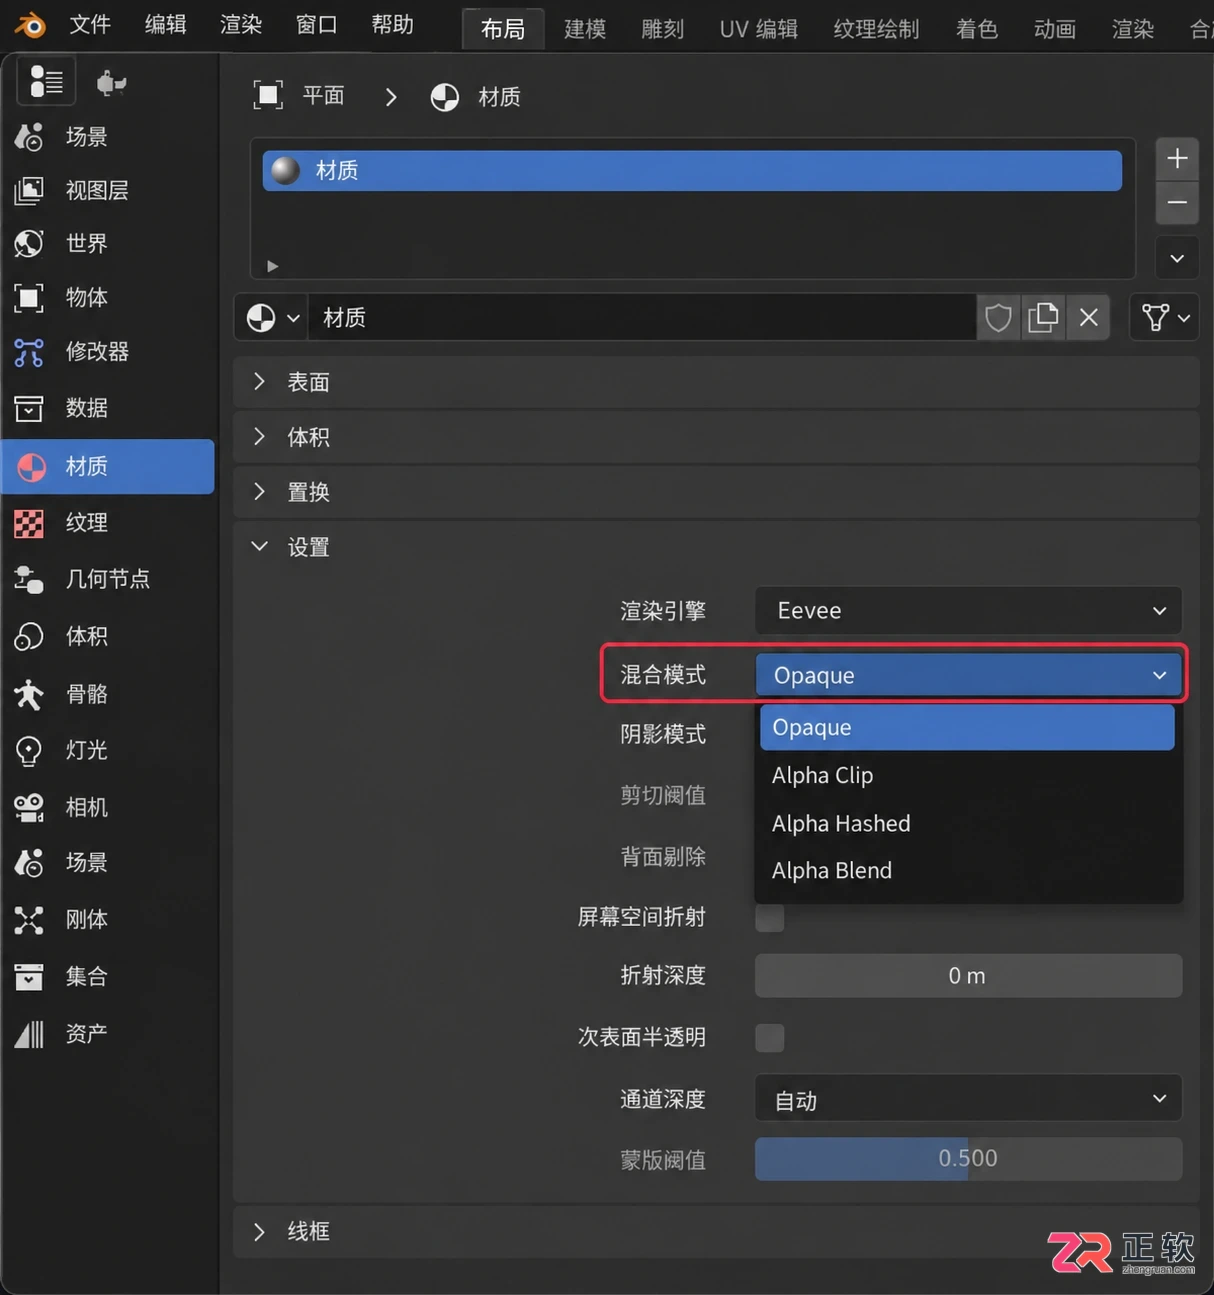Open the 渲染 render menu in menu bar

[241, 24]
